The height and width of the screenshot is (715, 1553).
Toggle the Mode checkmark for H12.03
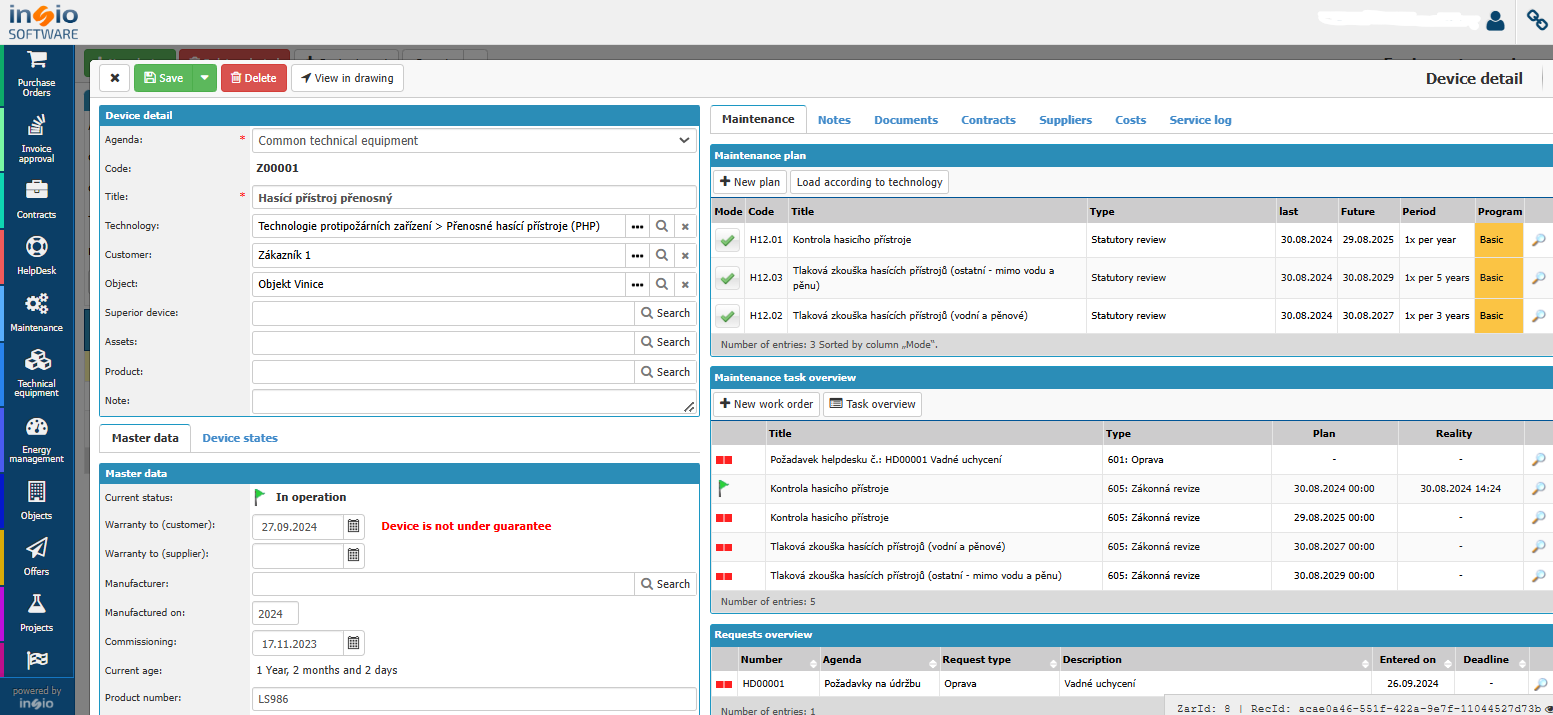pos(727,279)
